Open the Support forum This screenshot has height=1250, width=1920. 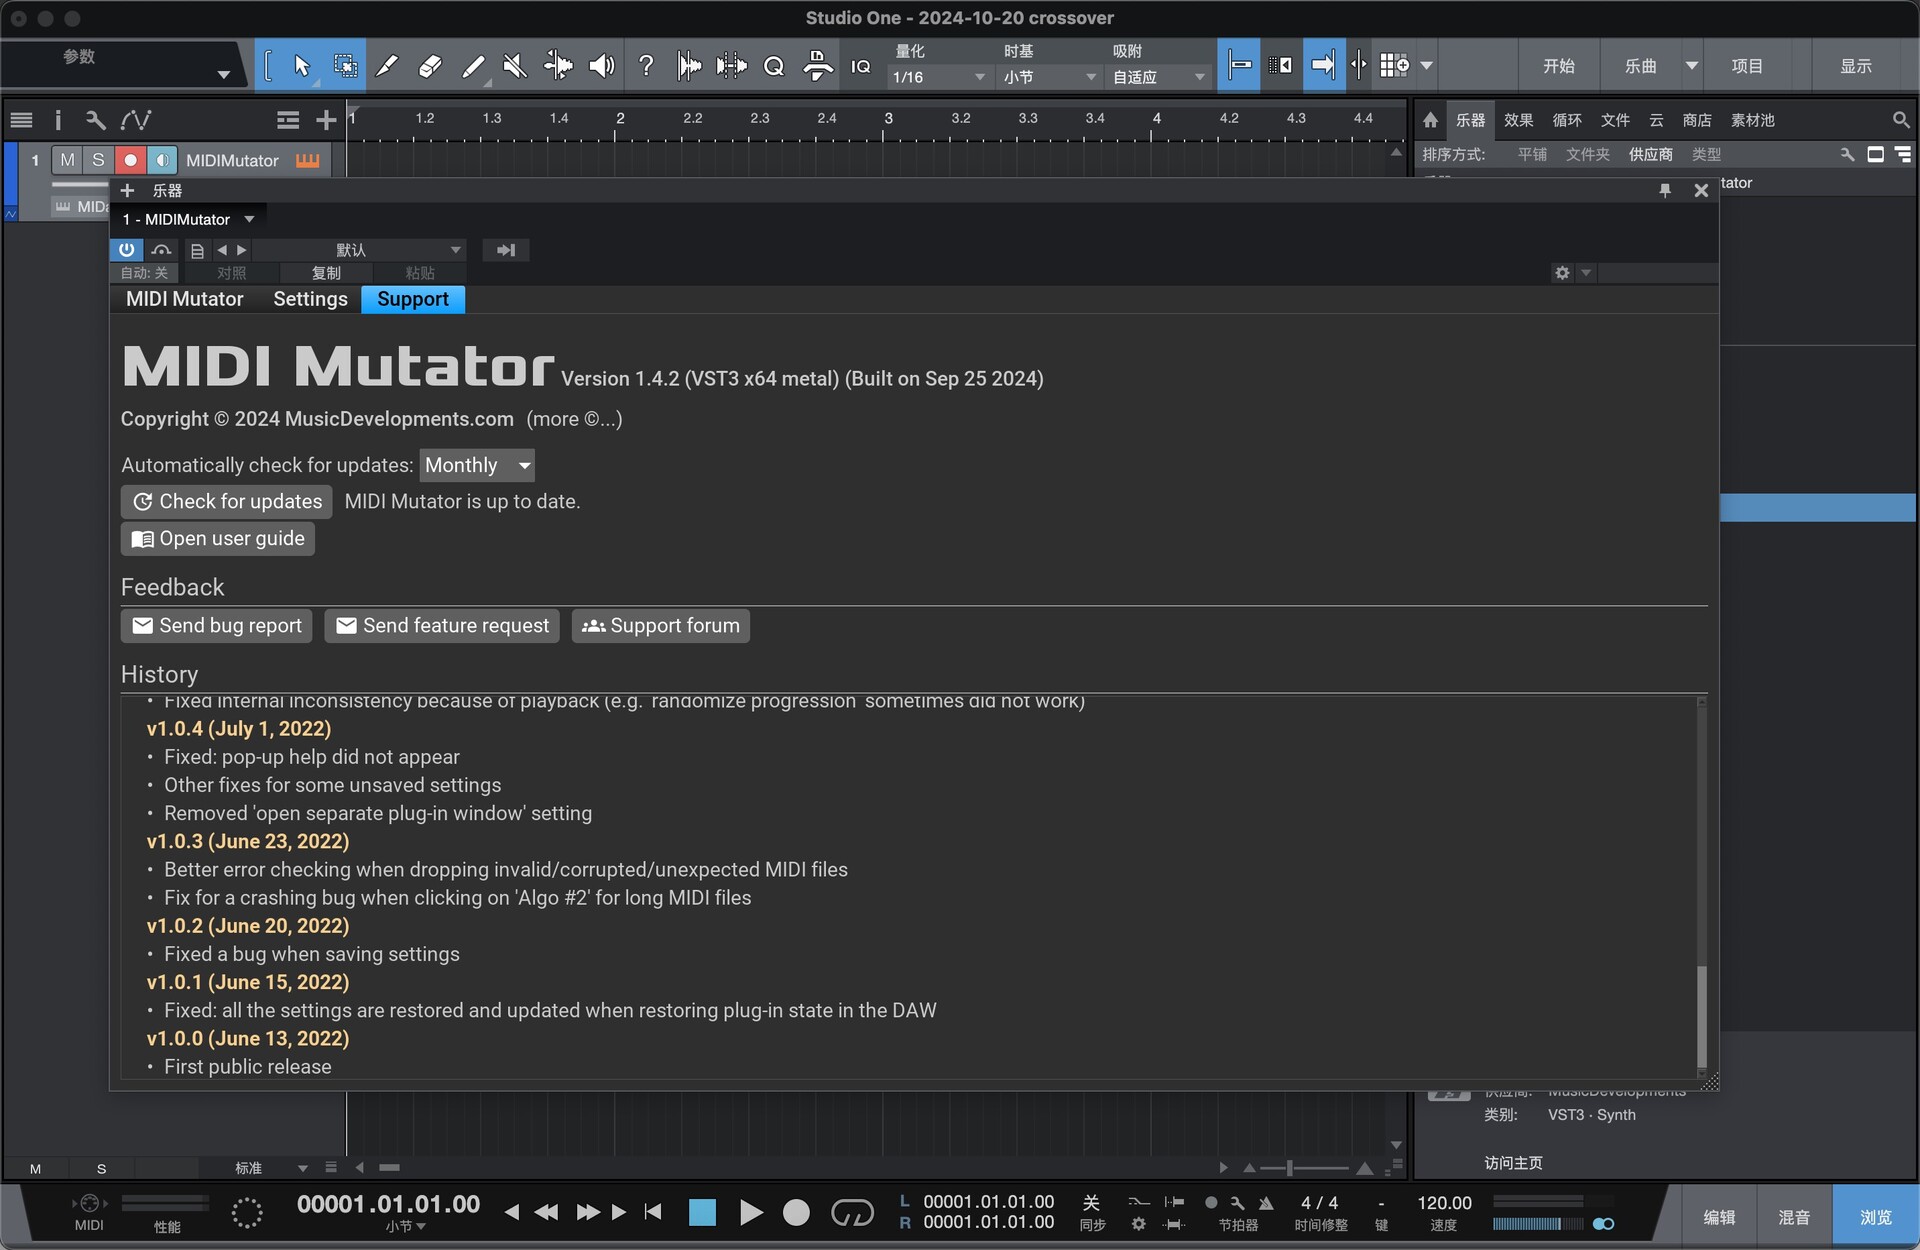tap(661, 625)
